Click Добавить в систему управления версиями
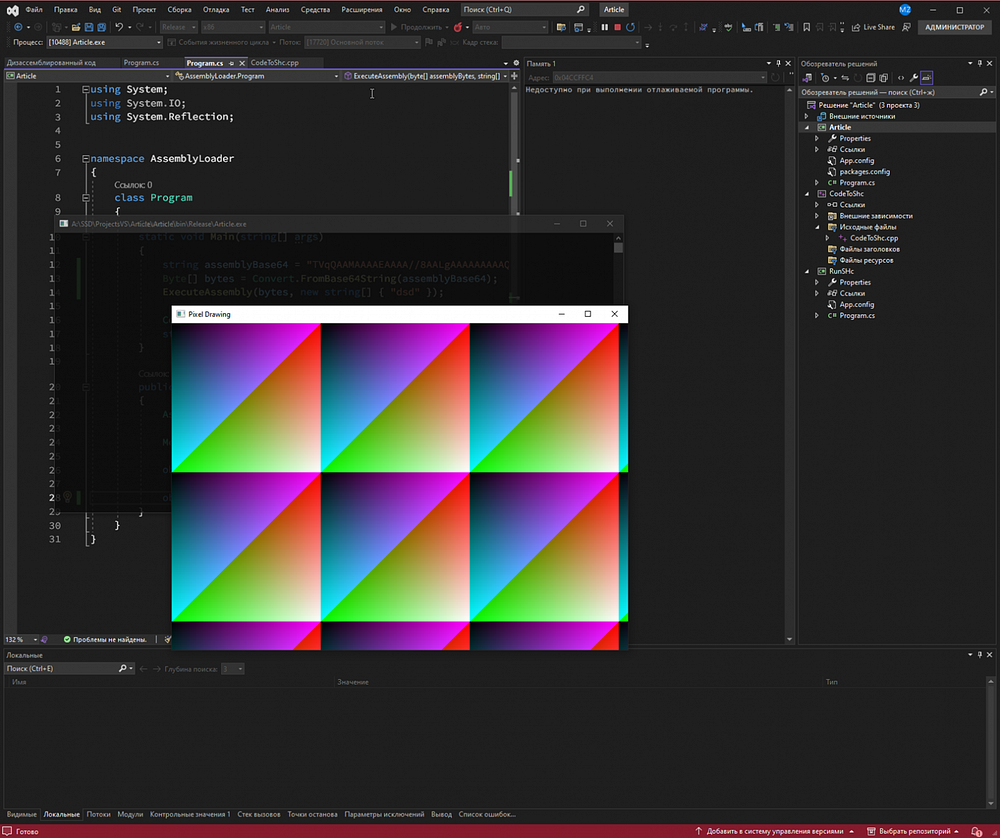Image resolution: width=1000 pixels, height=838 pixels. pos(774,832)
